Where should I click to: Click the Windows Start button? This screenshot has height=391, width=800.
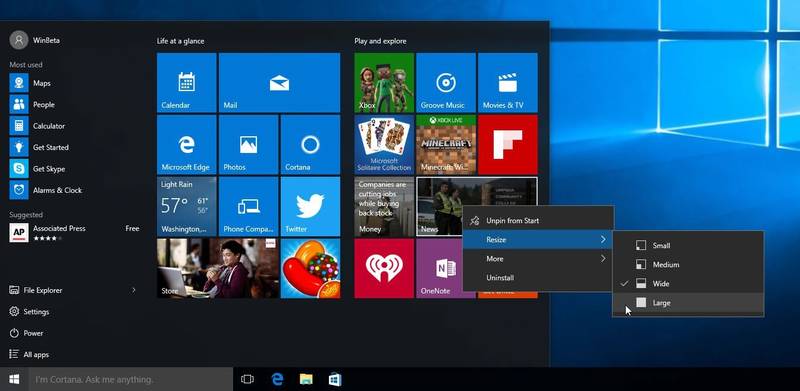[x=14, y=379]
